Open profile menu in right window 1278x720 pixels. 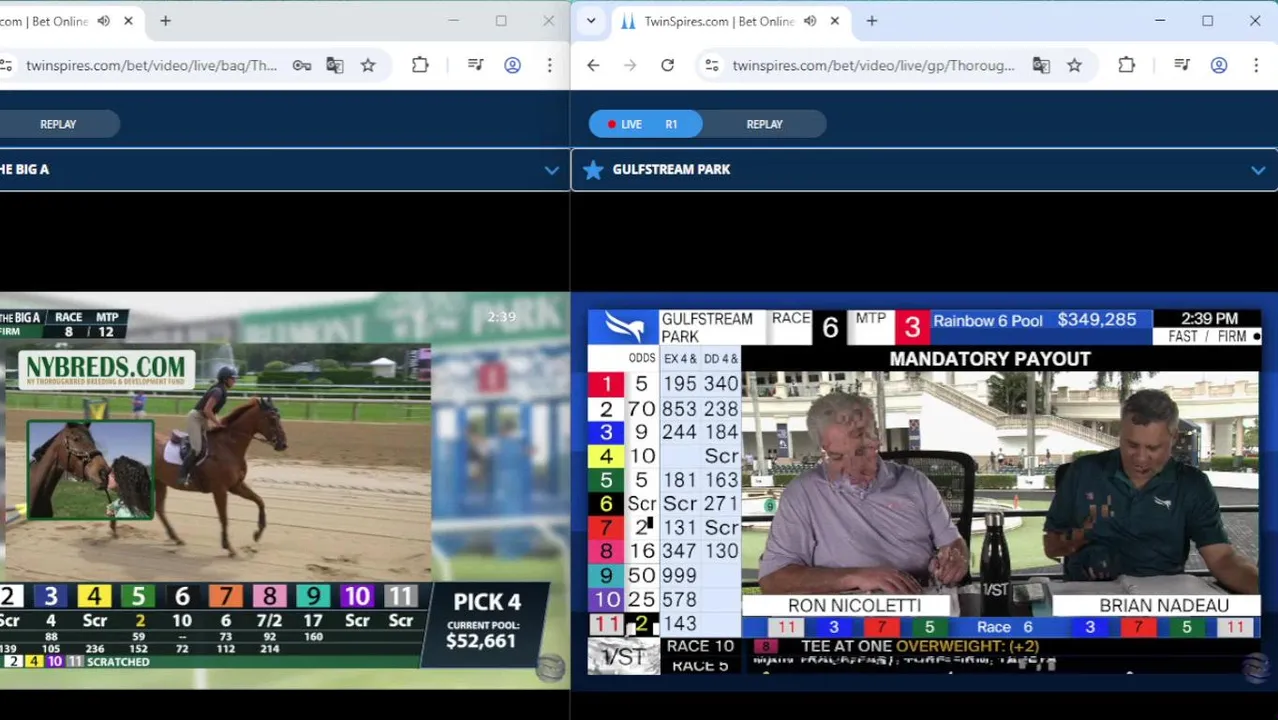point(1218,65)
